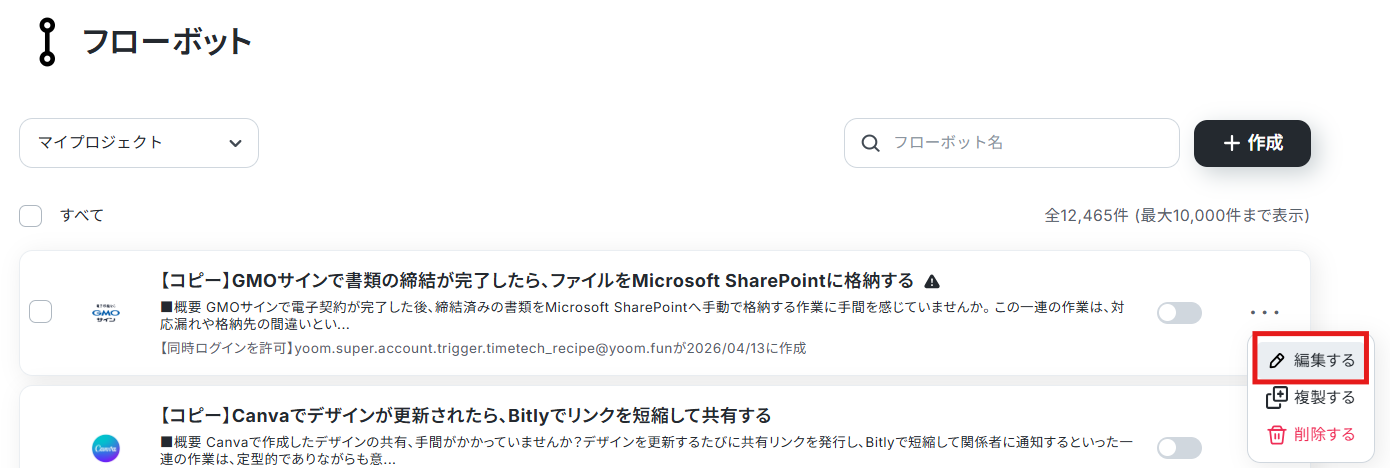1390x468 pixels.
Task: Tick the checkbox for GMOサイン flow
Action: [41, 312]
